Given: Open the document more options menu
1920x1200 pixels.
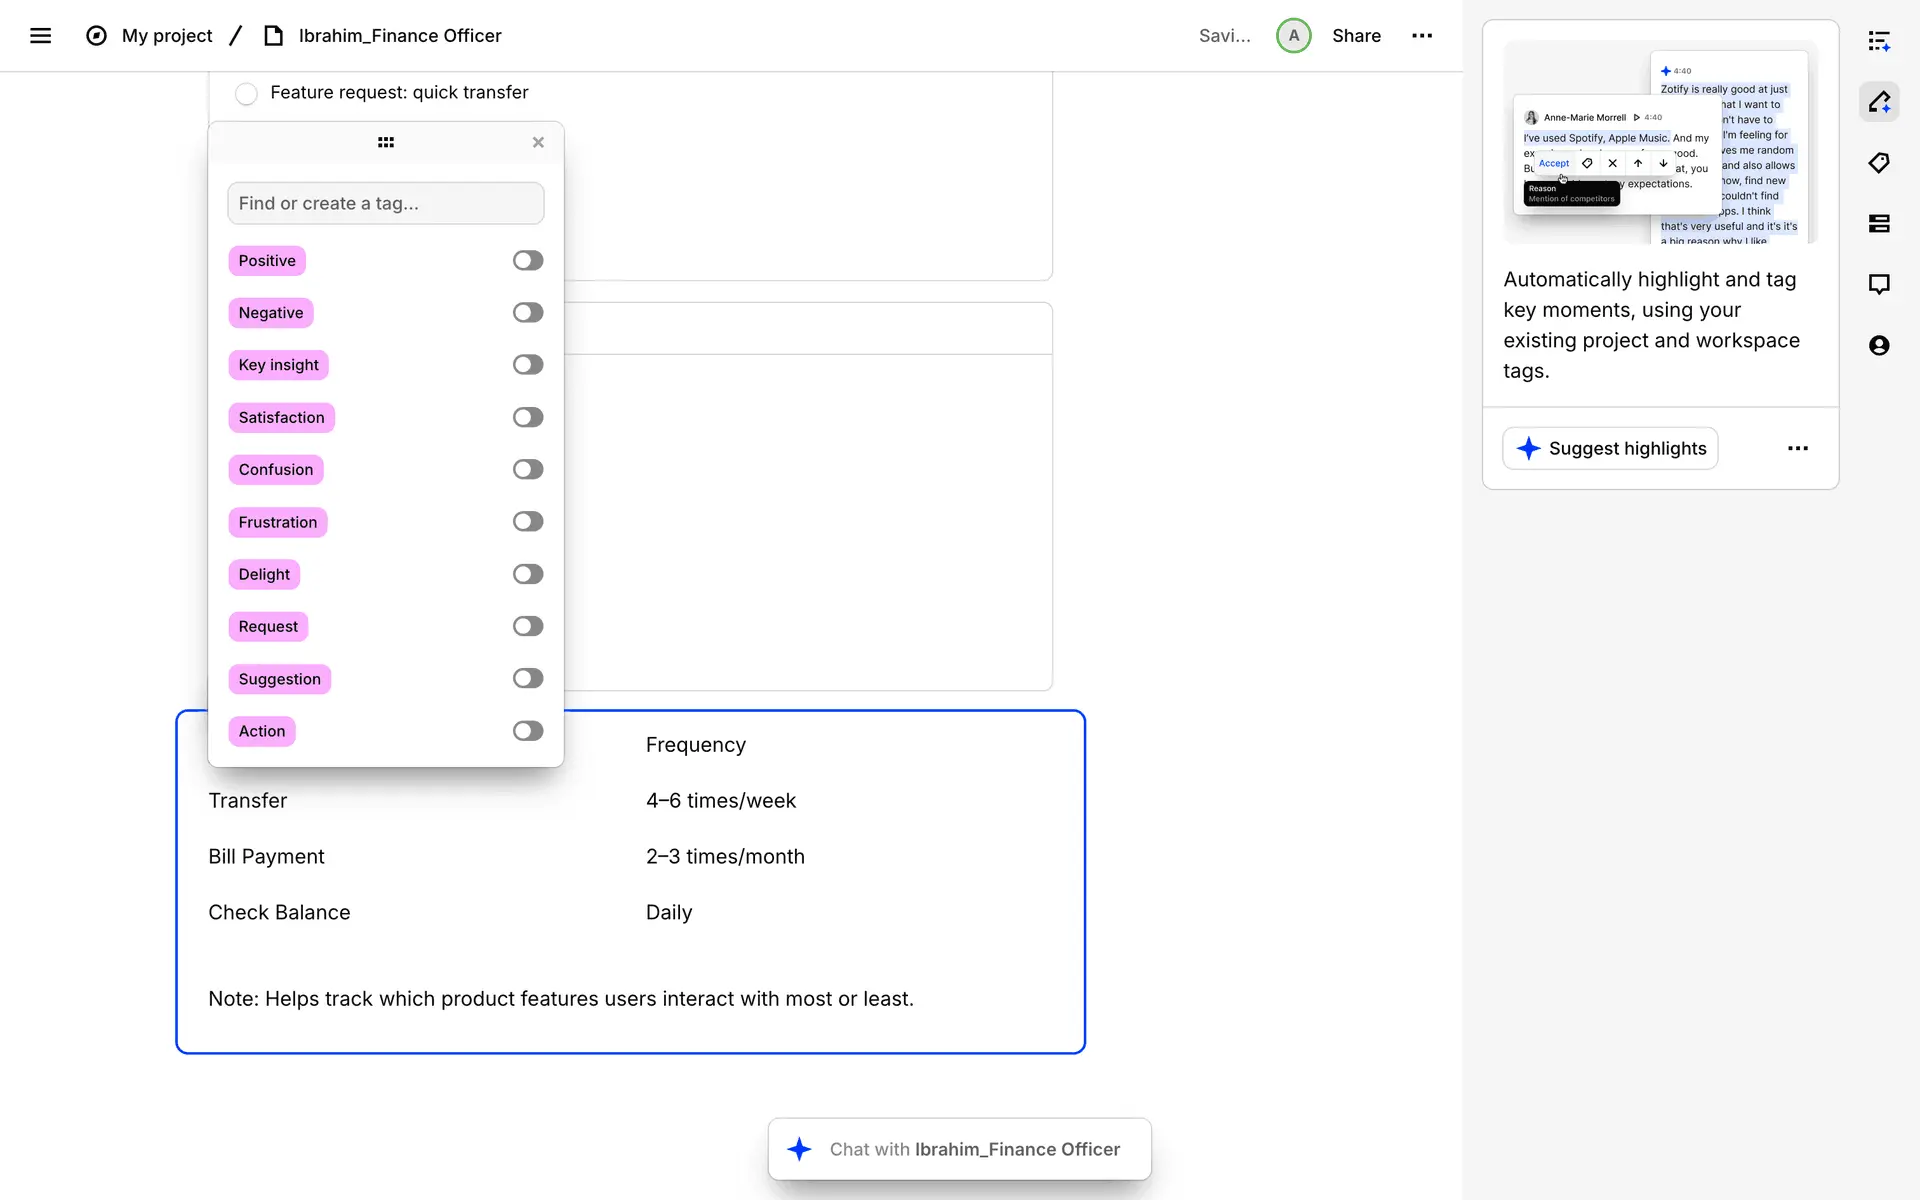Looking at the screenshot, I should pyautogui.click(x=1421, y=36).
